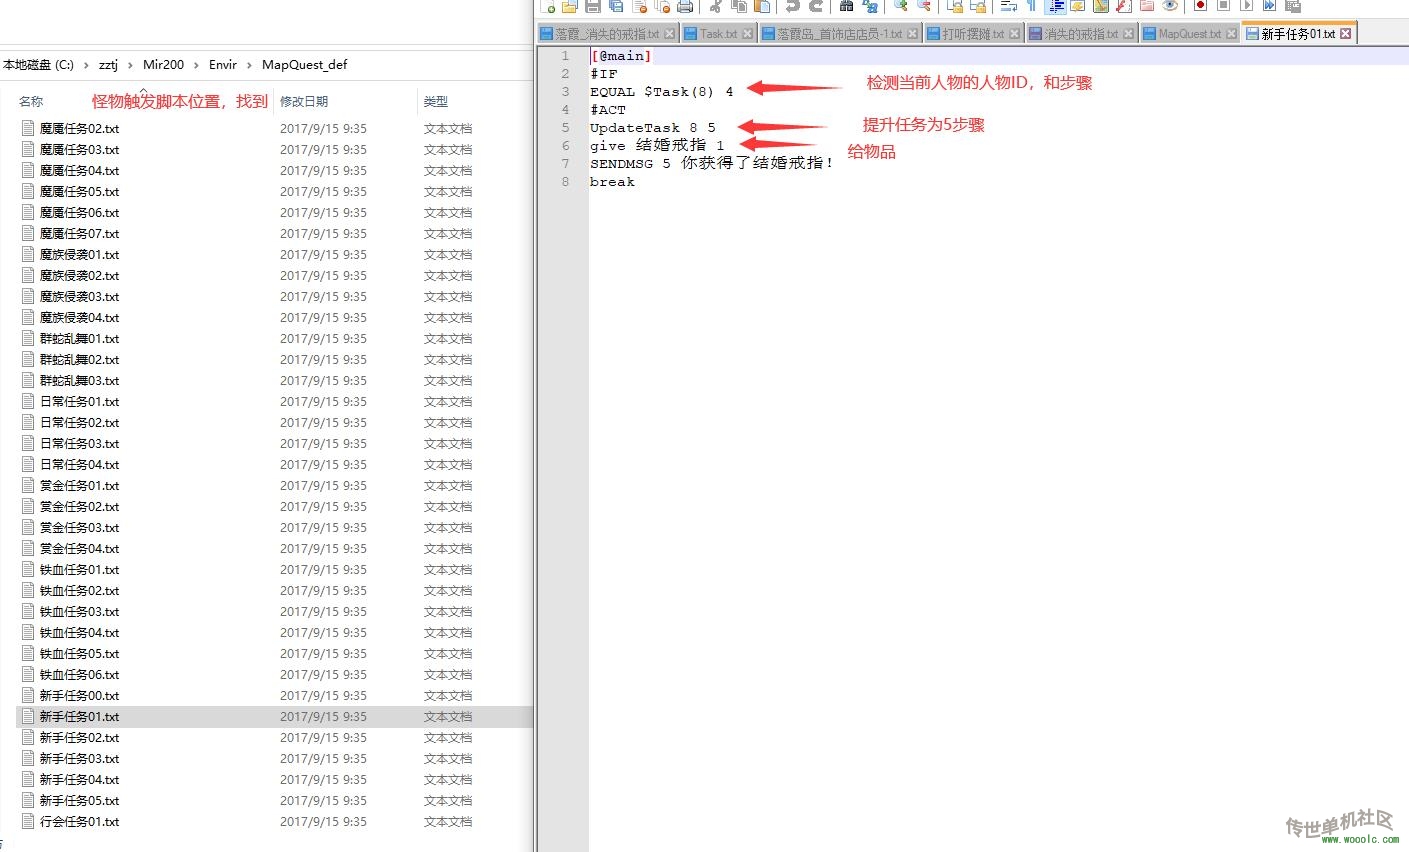Switch to the MapQuest.txt tab
Screen dimensions: 1409x852
pyautogui.click(x=1189, y=34)
